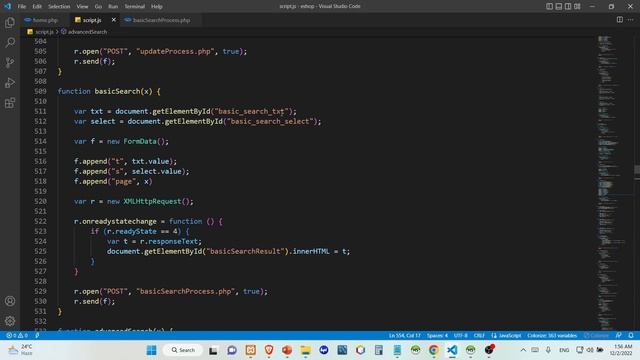Open Brave browser from taskbar
Screen dimensions: 640x360
(269, 350)
